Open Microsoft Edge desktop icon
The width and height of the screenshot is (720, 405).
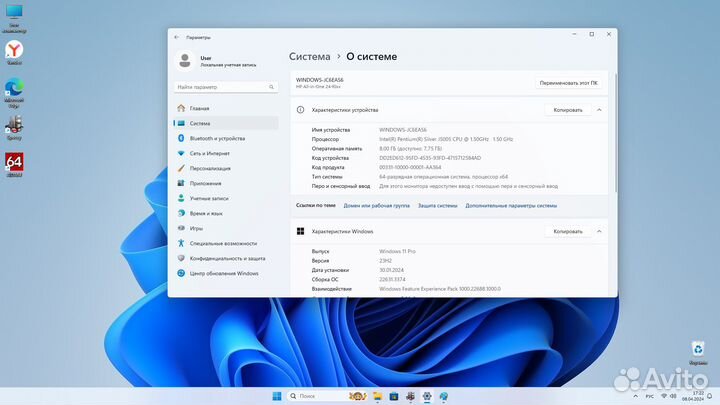tap(14, 93)
